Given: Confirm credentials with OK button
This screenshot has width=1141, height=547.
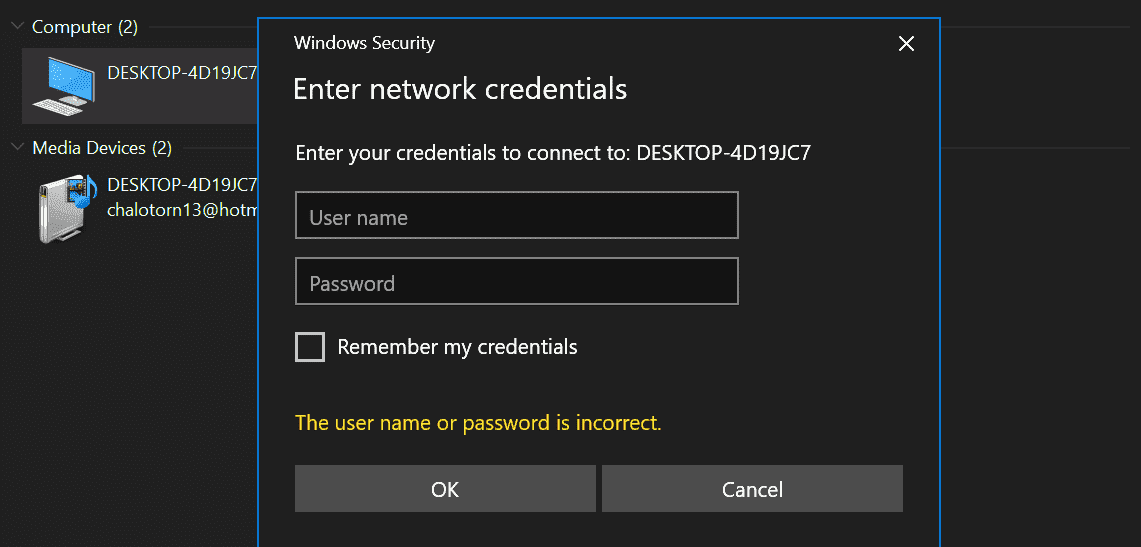Looking at the screenshot, I should 445,489.
